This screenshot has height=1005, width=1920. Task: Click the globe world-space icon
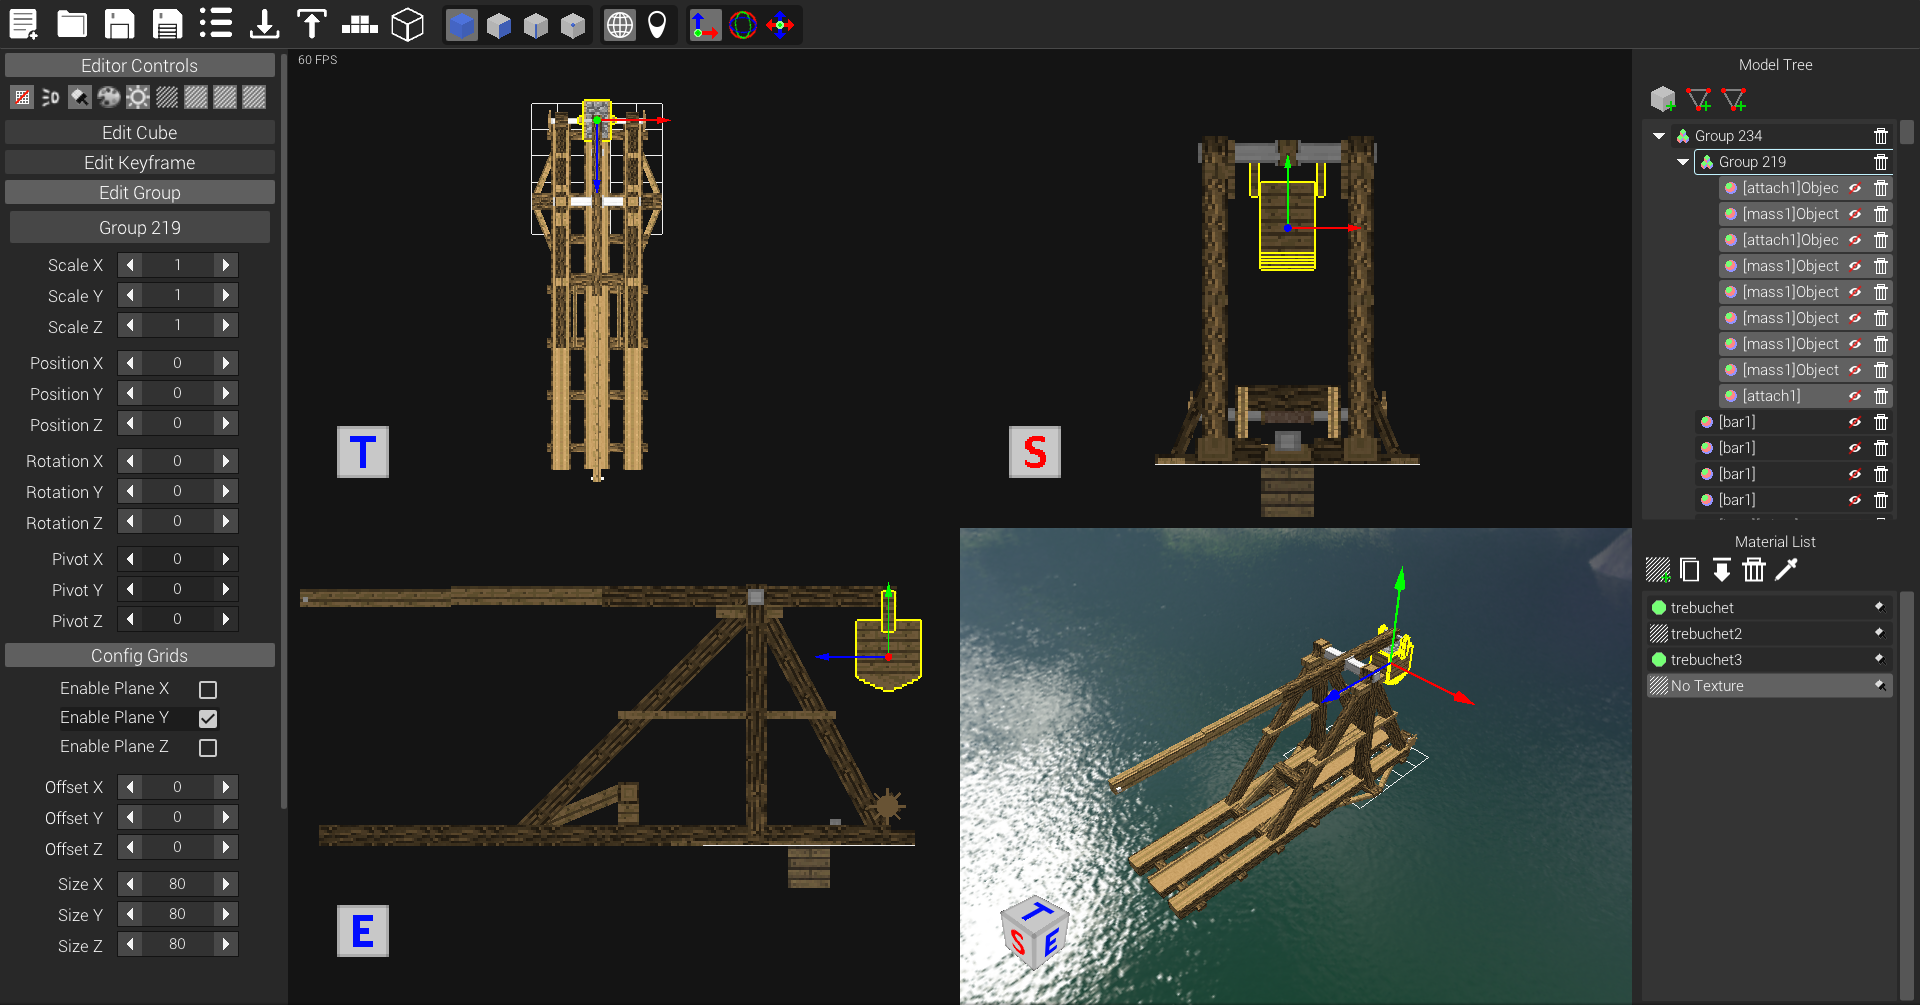pos(620,25)
